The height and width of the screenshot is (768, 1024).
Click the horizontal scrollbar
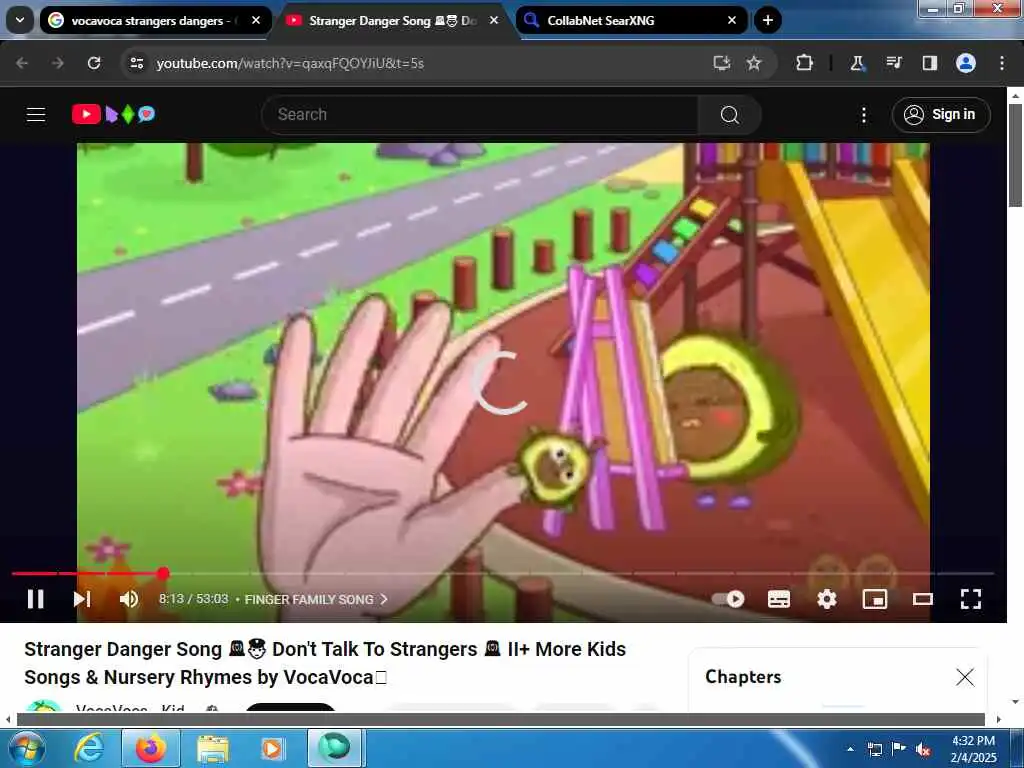500,719
